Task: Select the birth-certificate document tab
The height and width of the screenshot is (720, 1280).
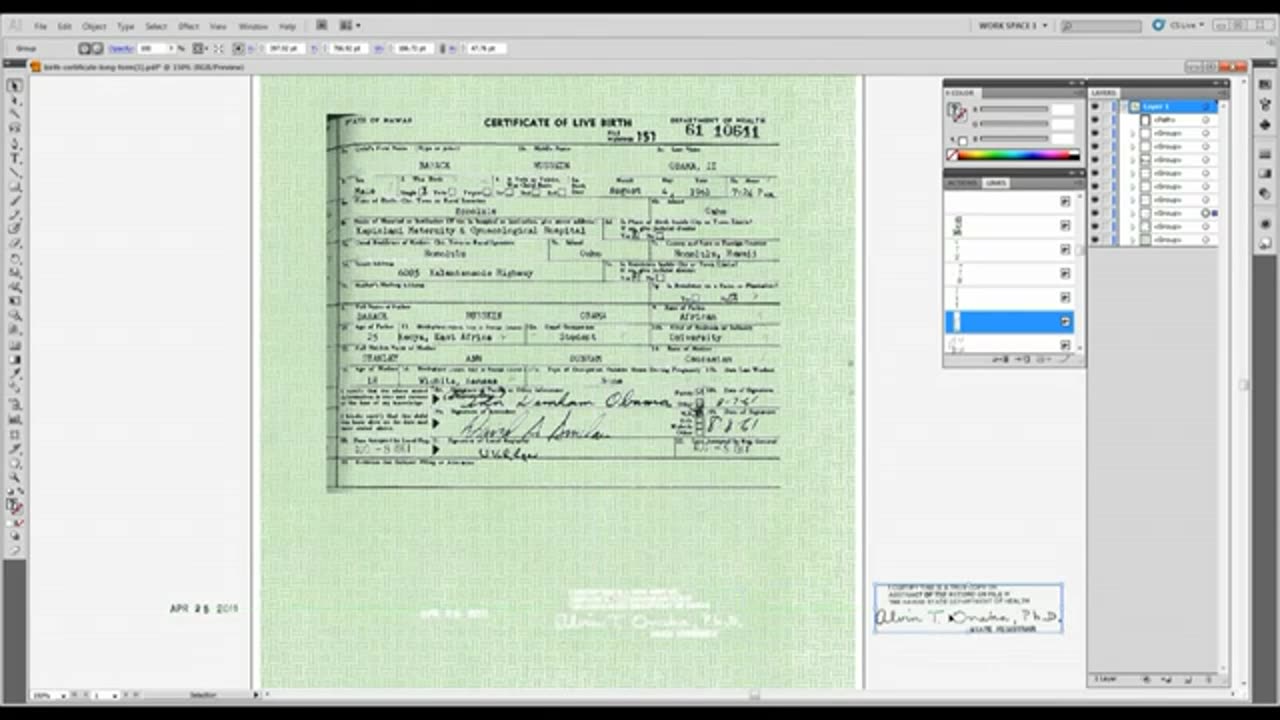Action: [137, 67]
